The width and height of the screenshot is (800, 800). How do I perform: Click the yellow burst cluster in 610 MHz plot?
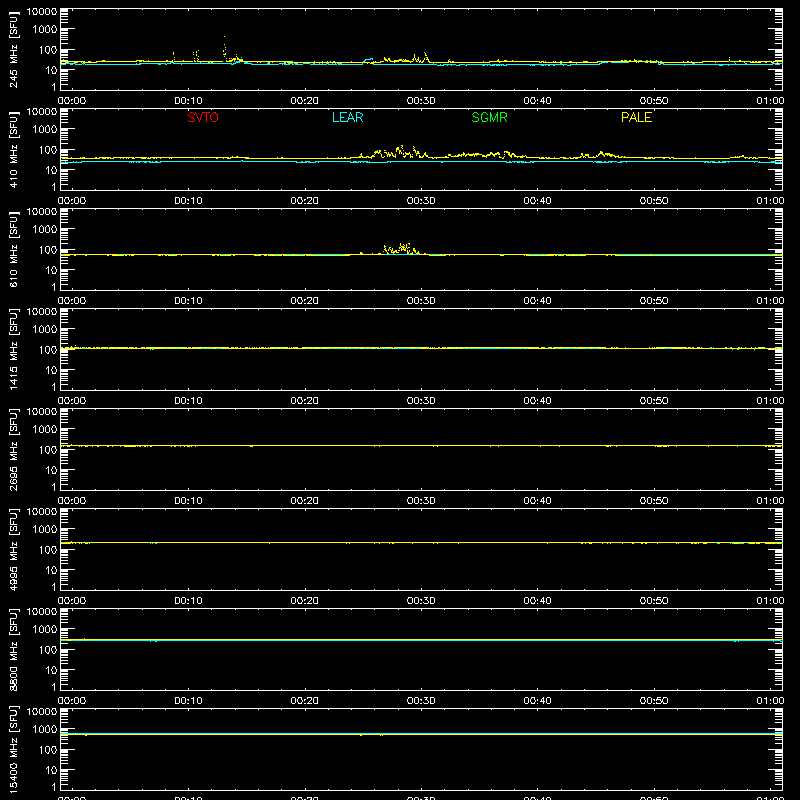pos(402,249)
